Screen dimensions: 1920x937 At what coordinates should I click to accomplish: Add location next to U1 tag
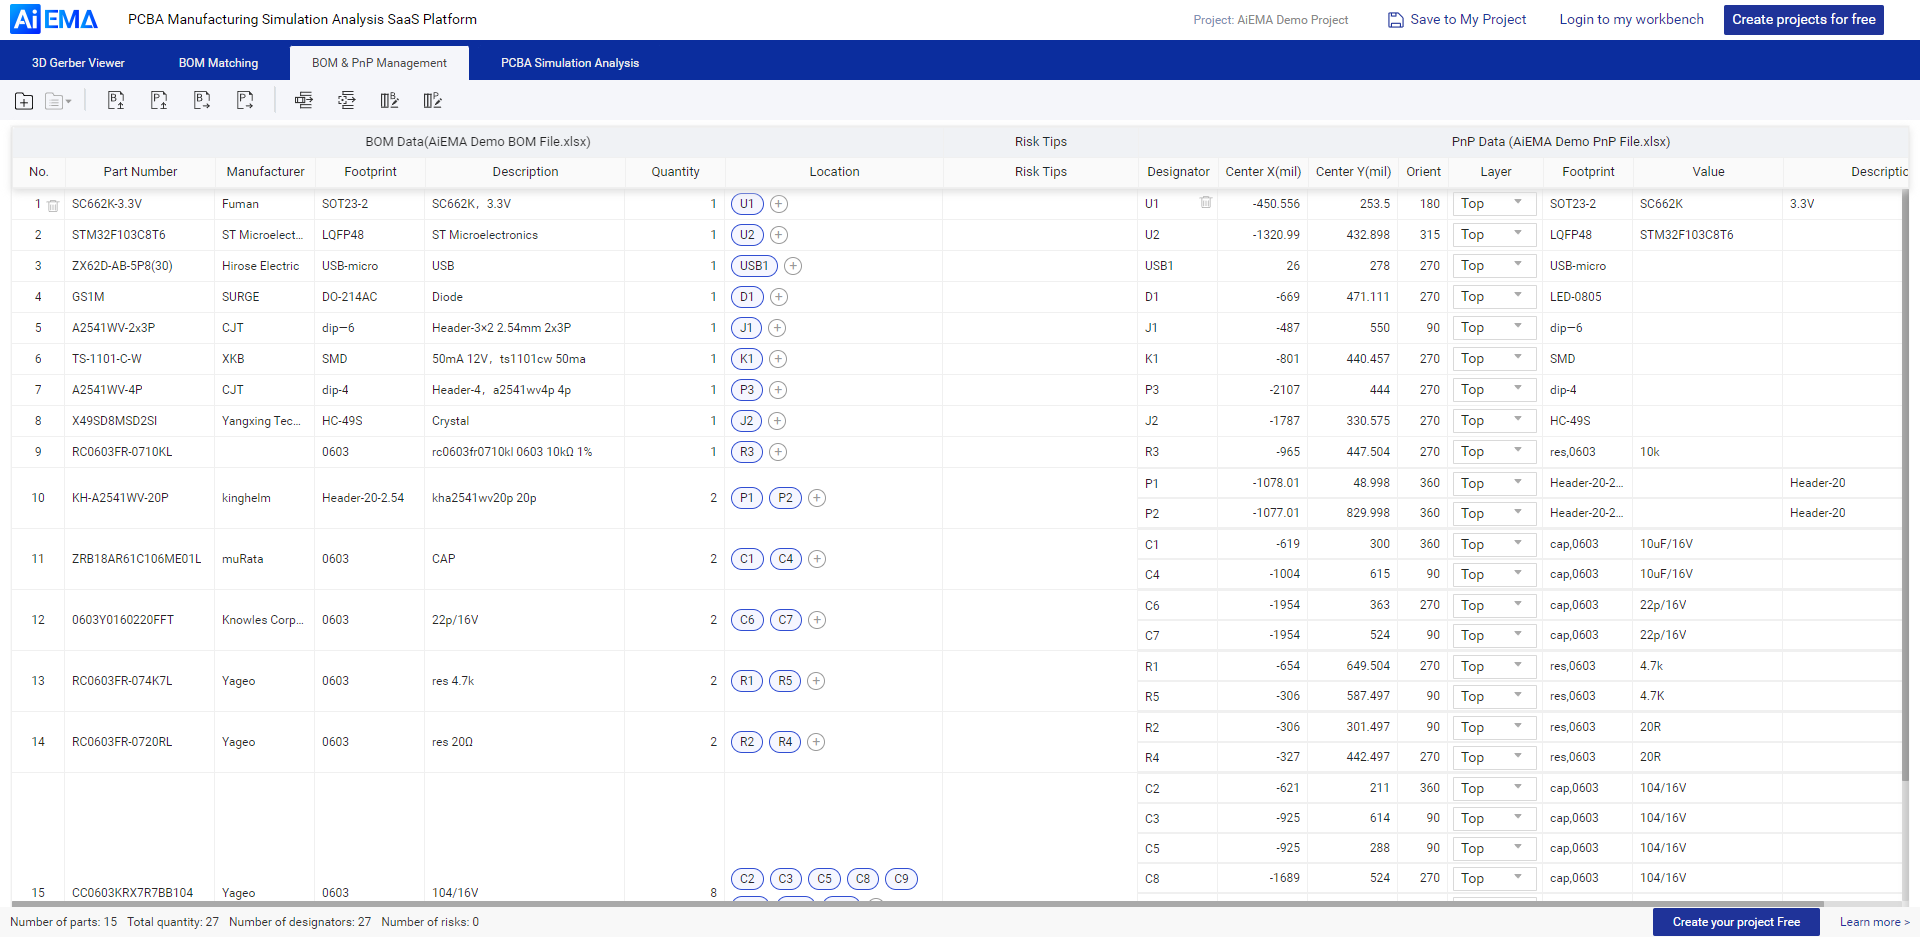point(779,204)
